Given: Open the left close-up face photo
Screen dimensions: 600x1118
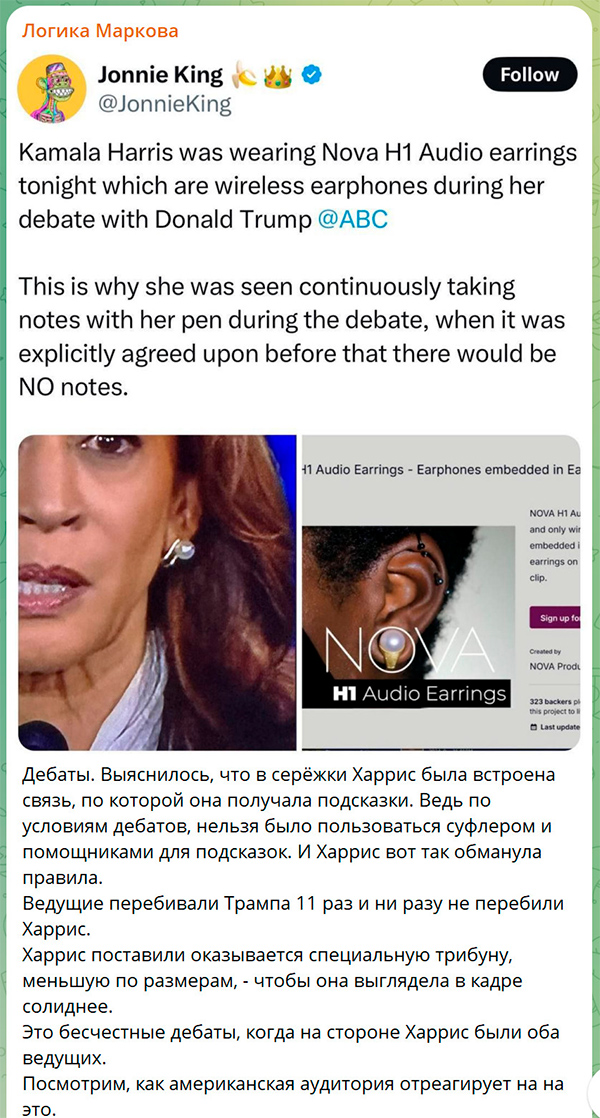Looking at the screenshot, I should (x=157, y=593).
